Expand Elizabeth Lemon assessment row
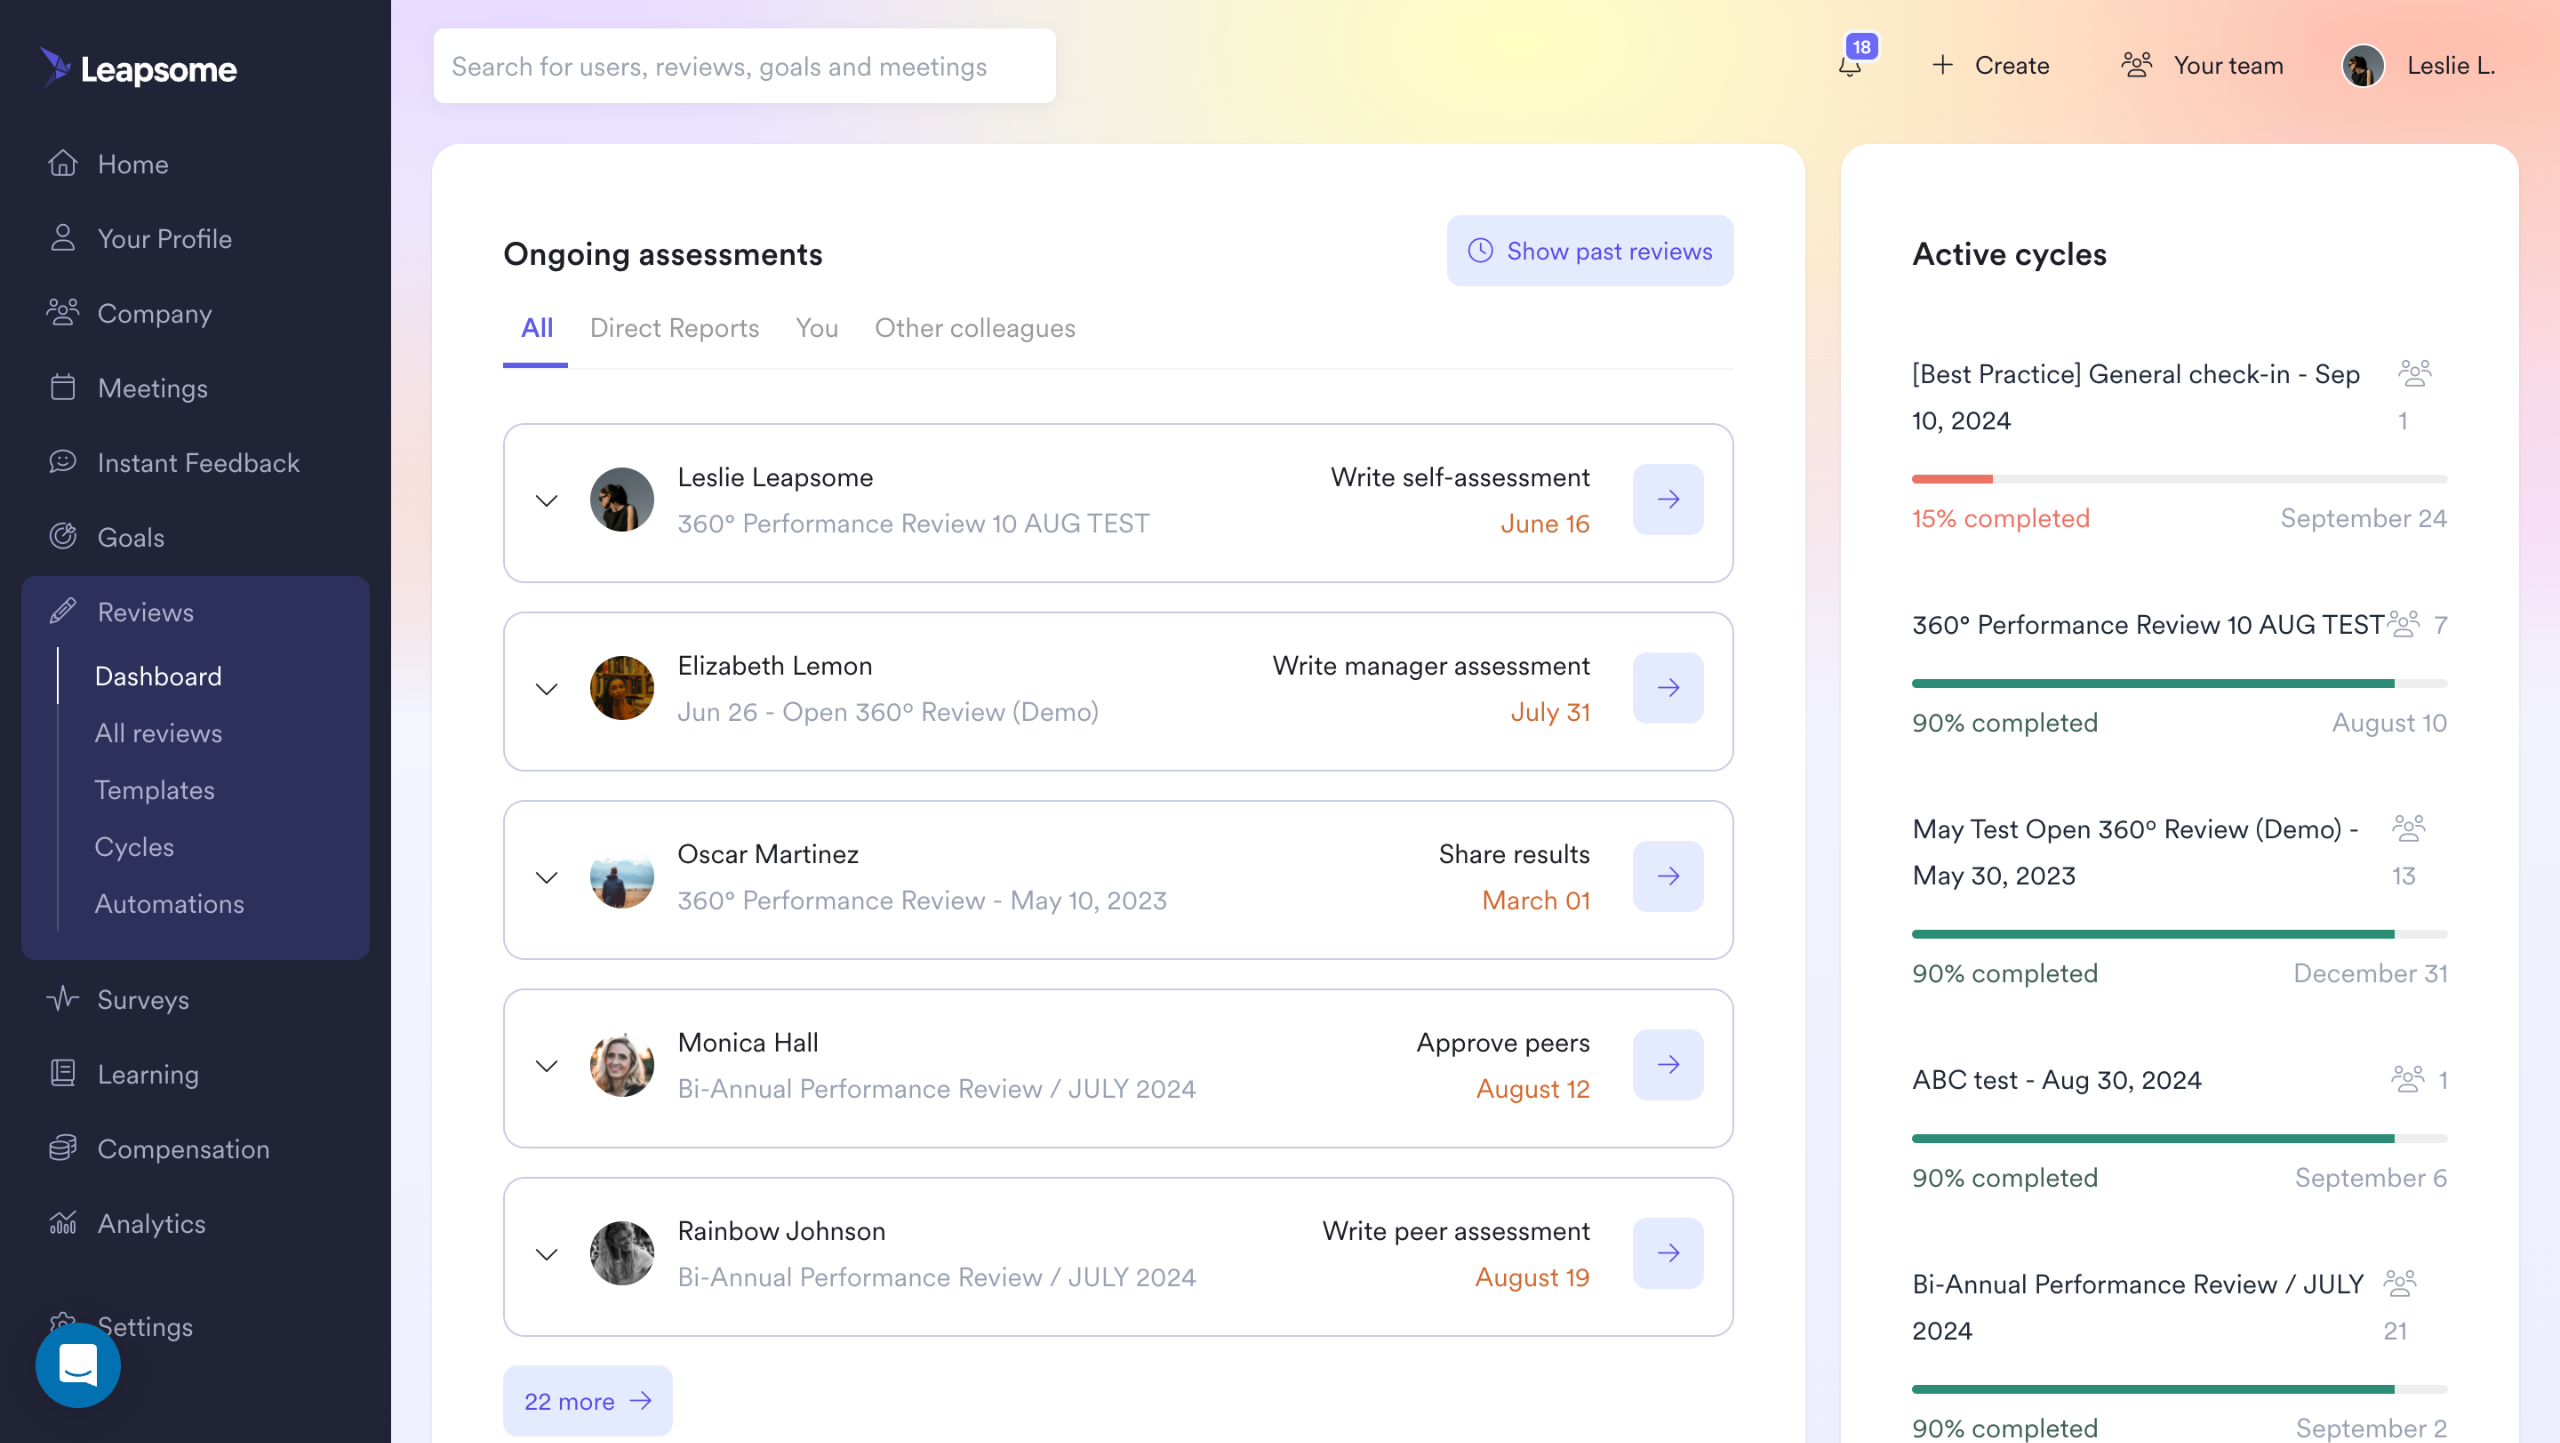This screenshot has width=2560, height=1443. [546, 689]
